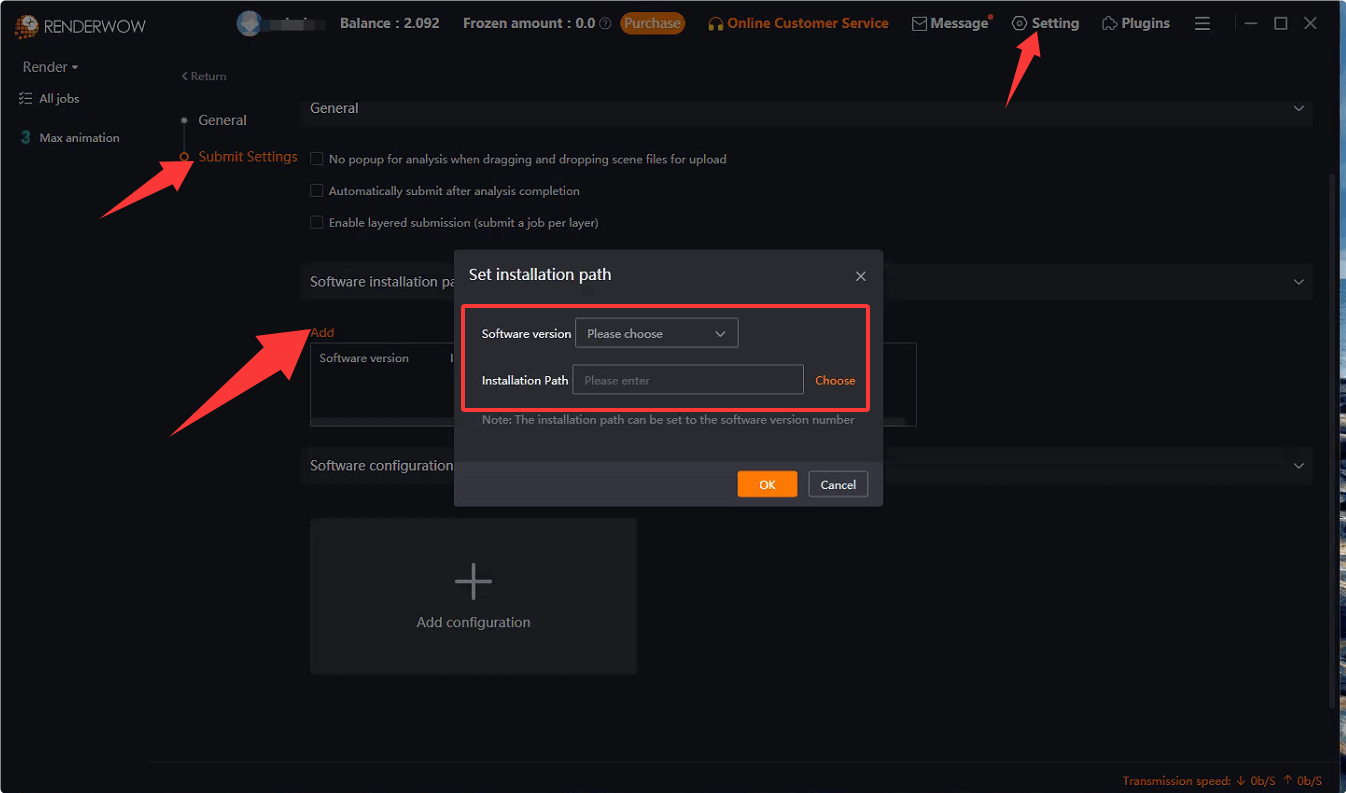The width and height of the screenshot is (1346, 793).
Task: Open Max animation jobs
Action: (x=79, y=137)
